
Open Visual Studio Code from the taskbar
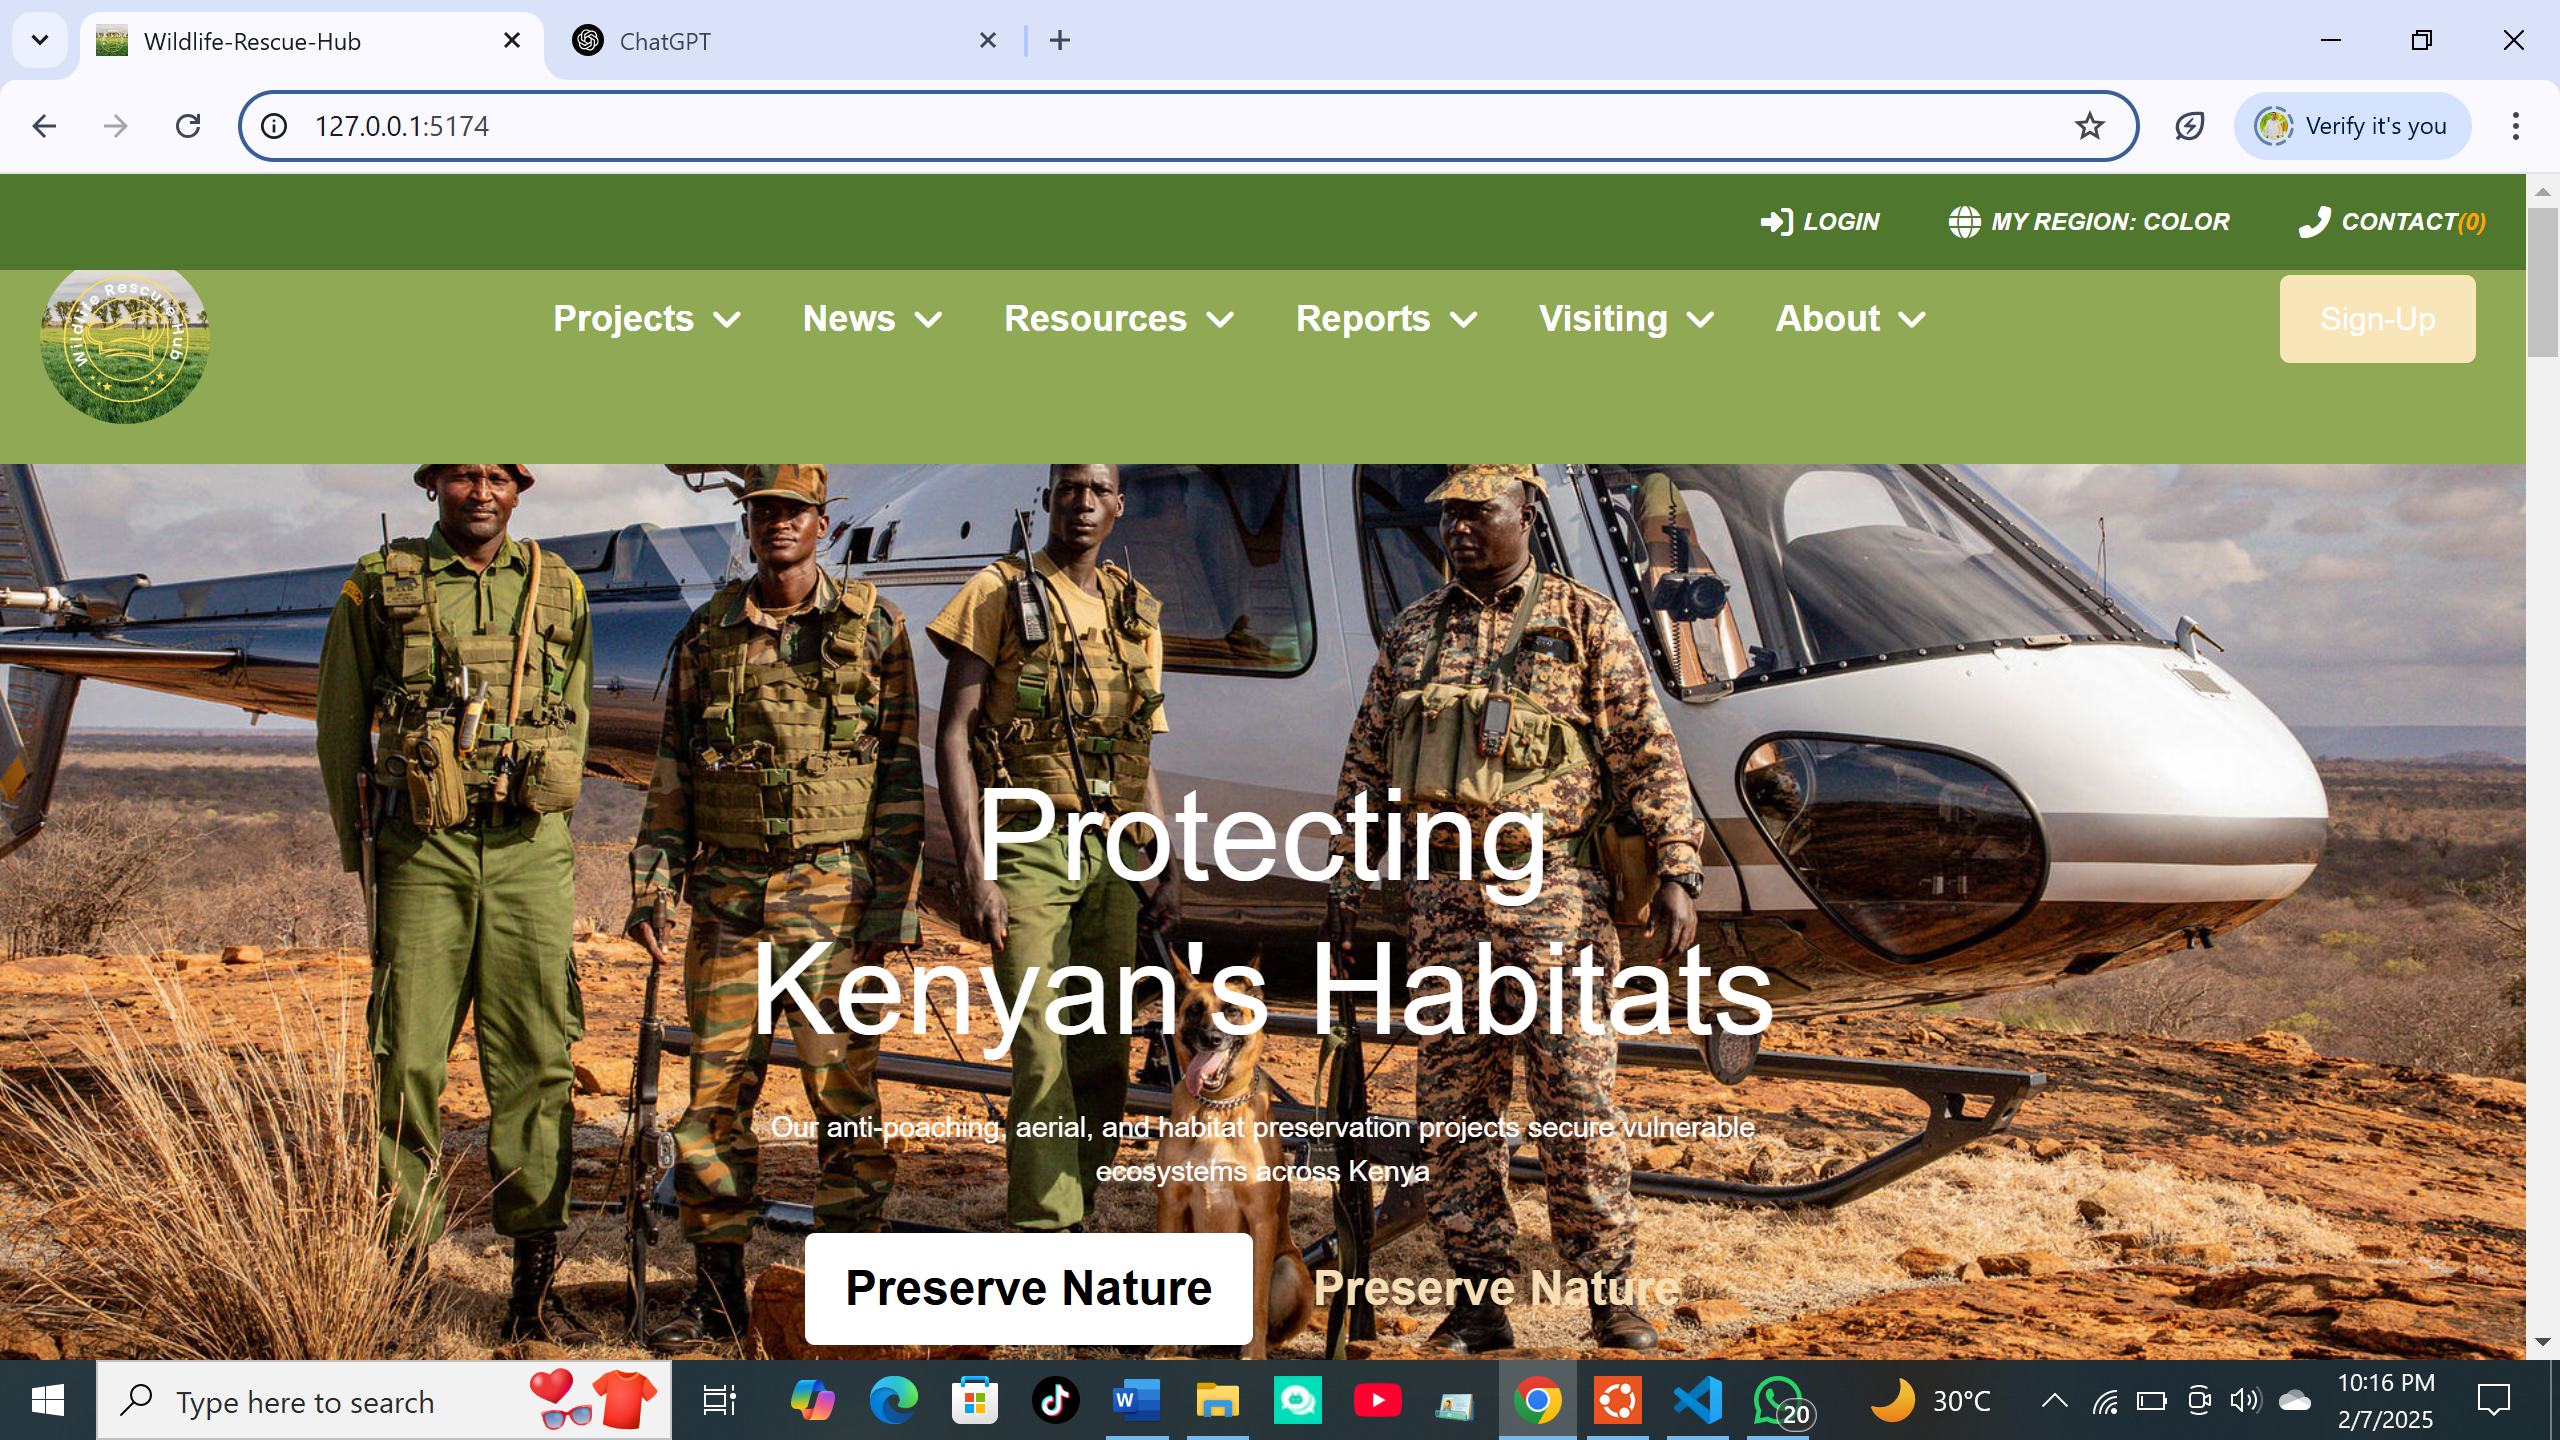1697,1400
